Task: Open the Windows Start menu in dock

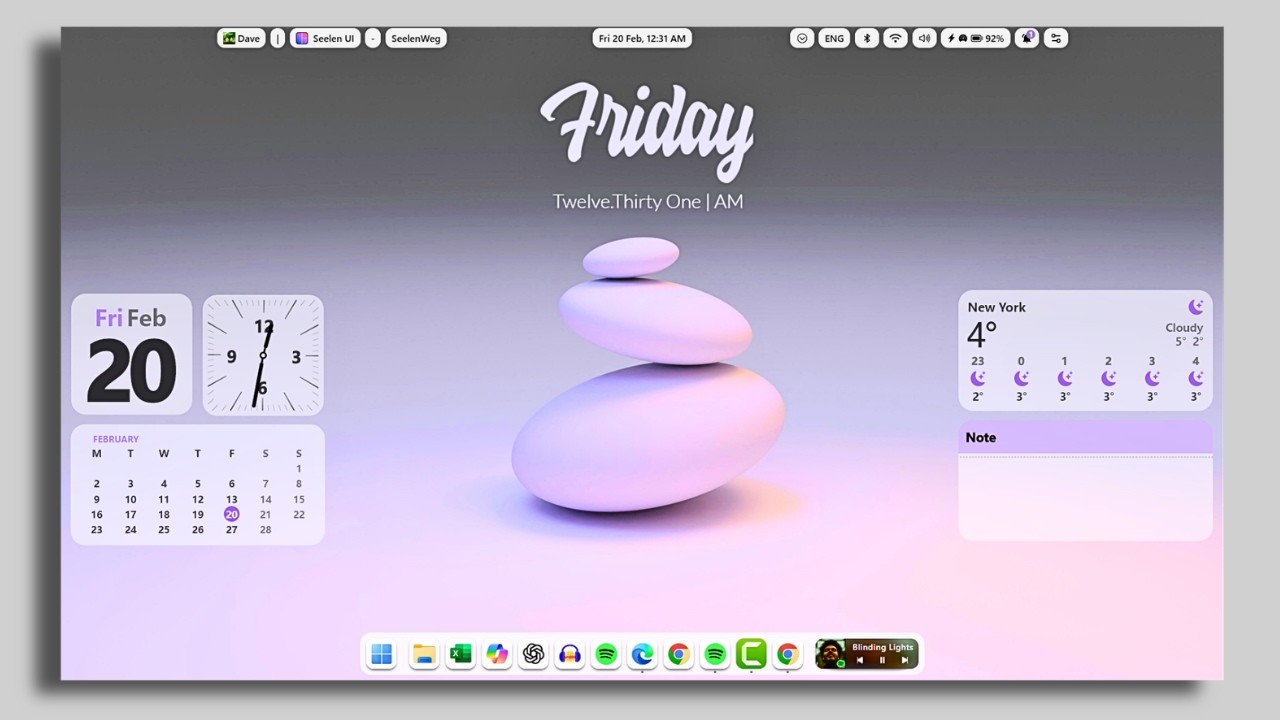Action: tap(382, 654)
